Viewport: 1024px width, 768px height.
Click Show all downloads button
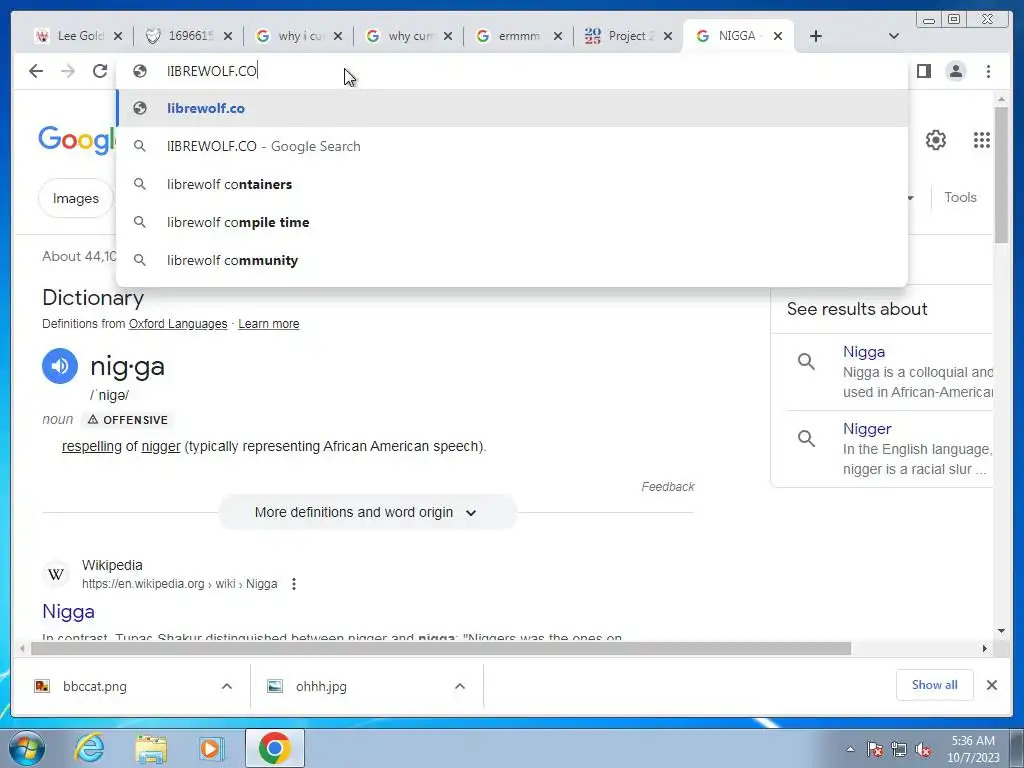tap(935, 684)
